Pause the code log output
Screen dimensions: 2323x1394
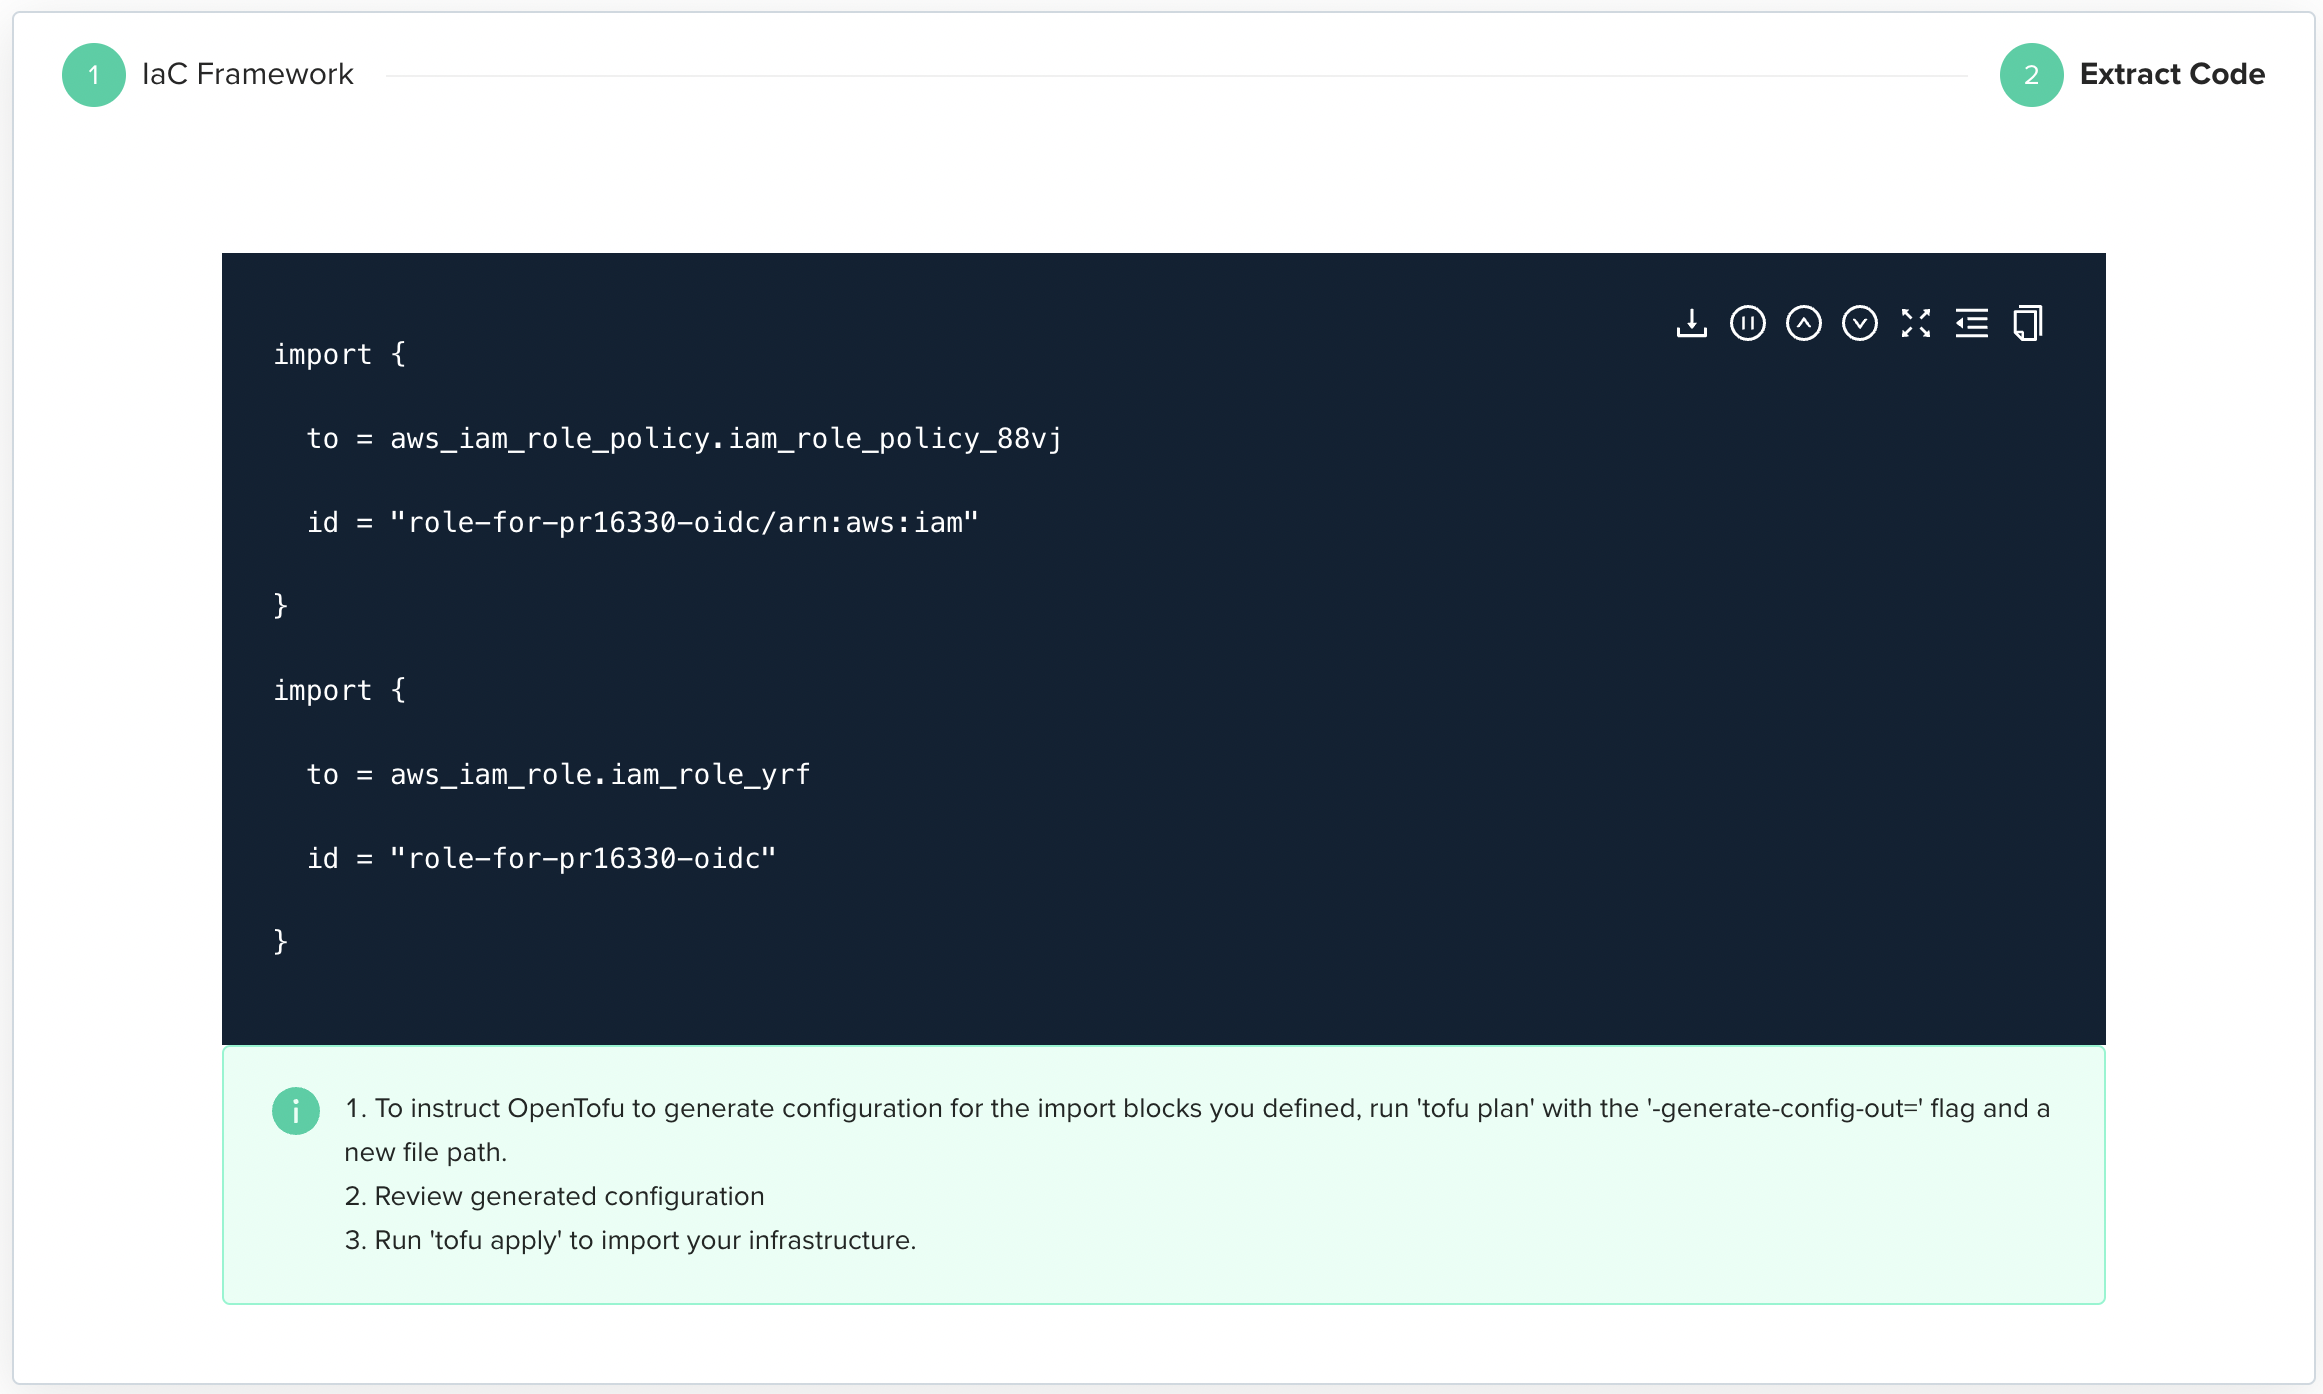tap(1747, 323)
